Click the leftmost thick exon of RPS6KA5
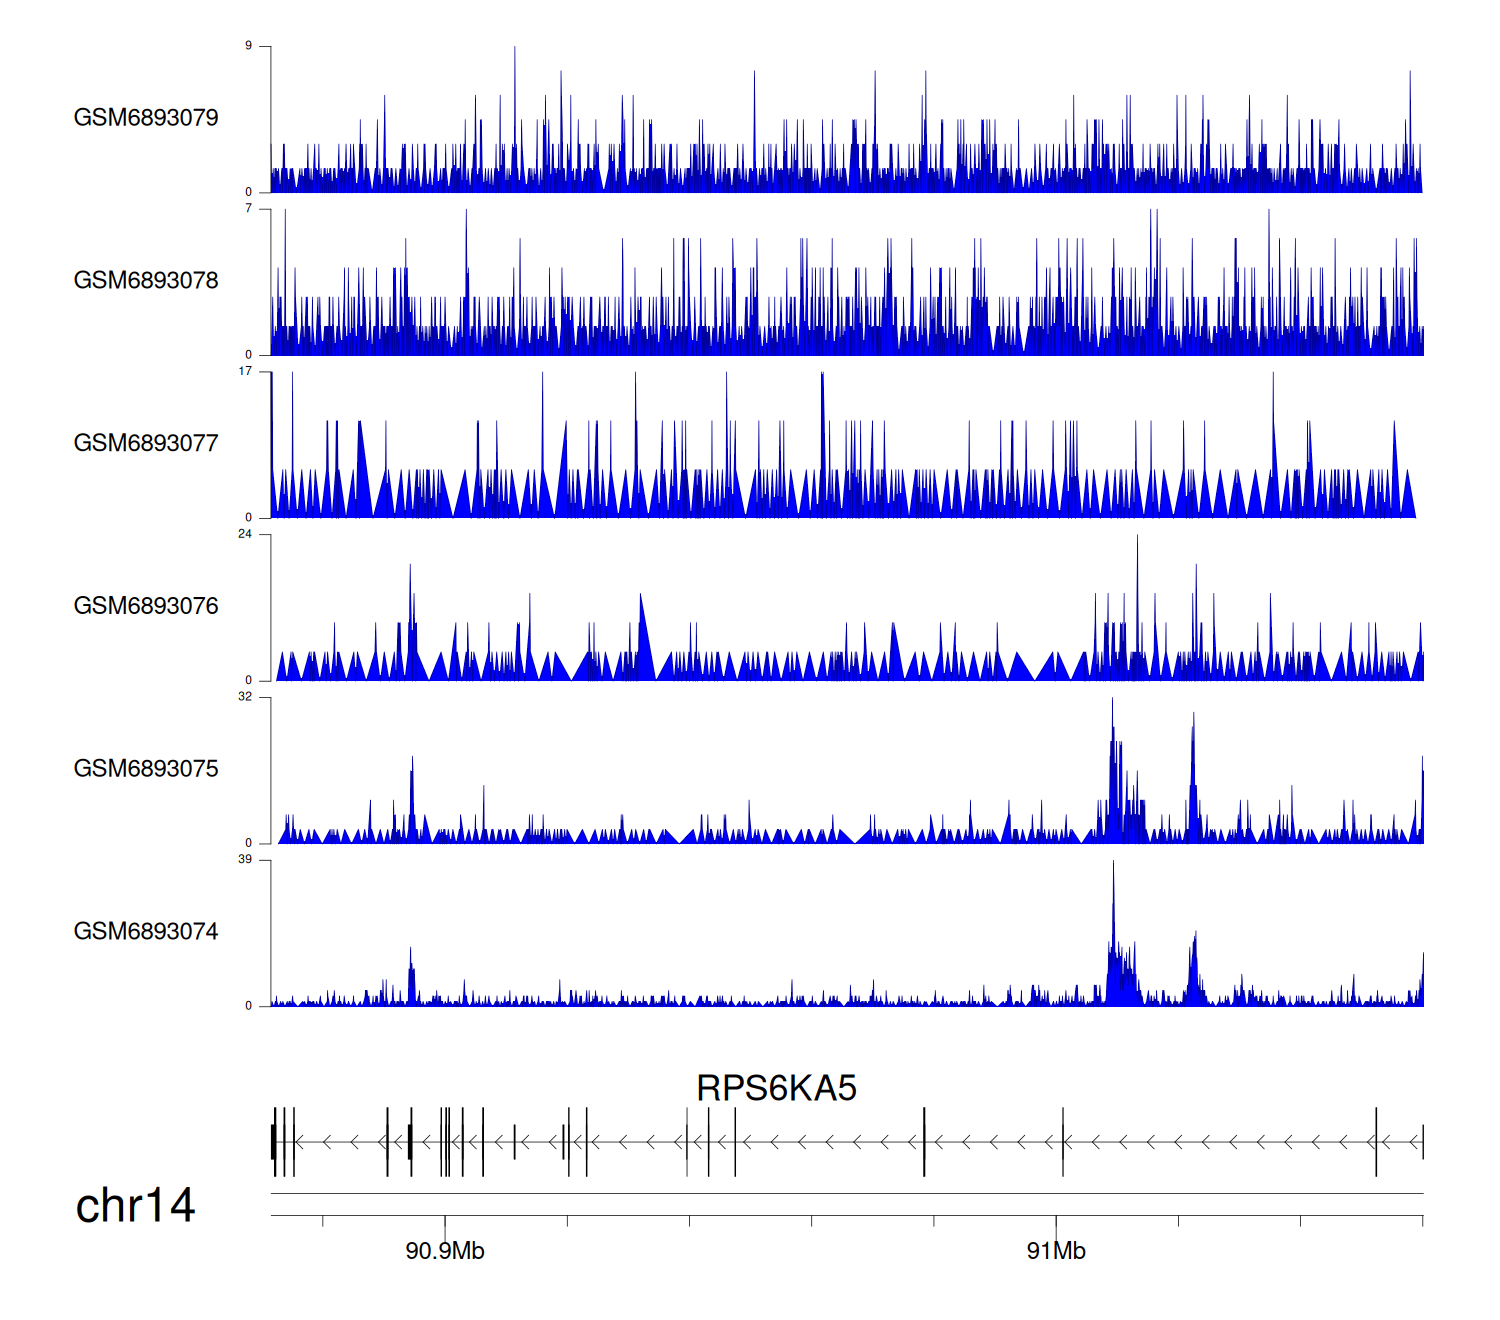 click(273, 1141)
